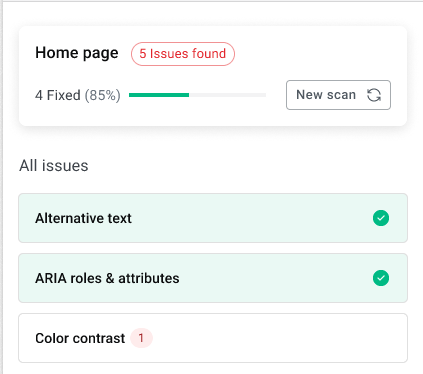Click the New scan button

pos(338,95)
